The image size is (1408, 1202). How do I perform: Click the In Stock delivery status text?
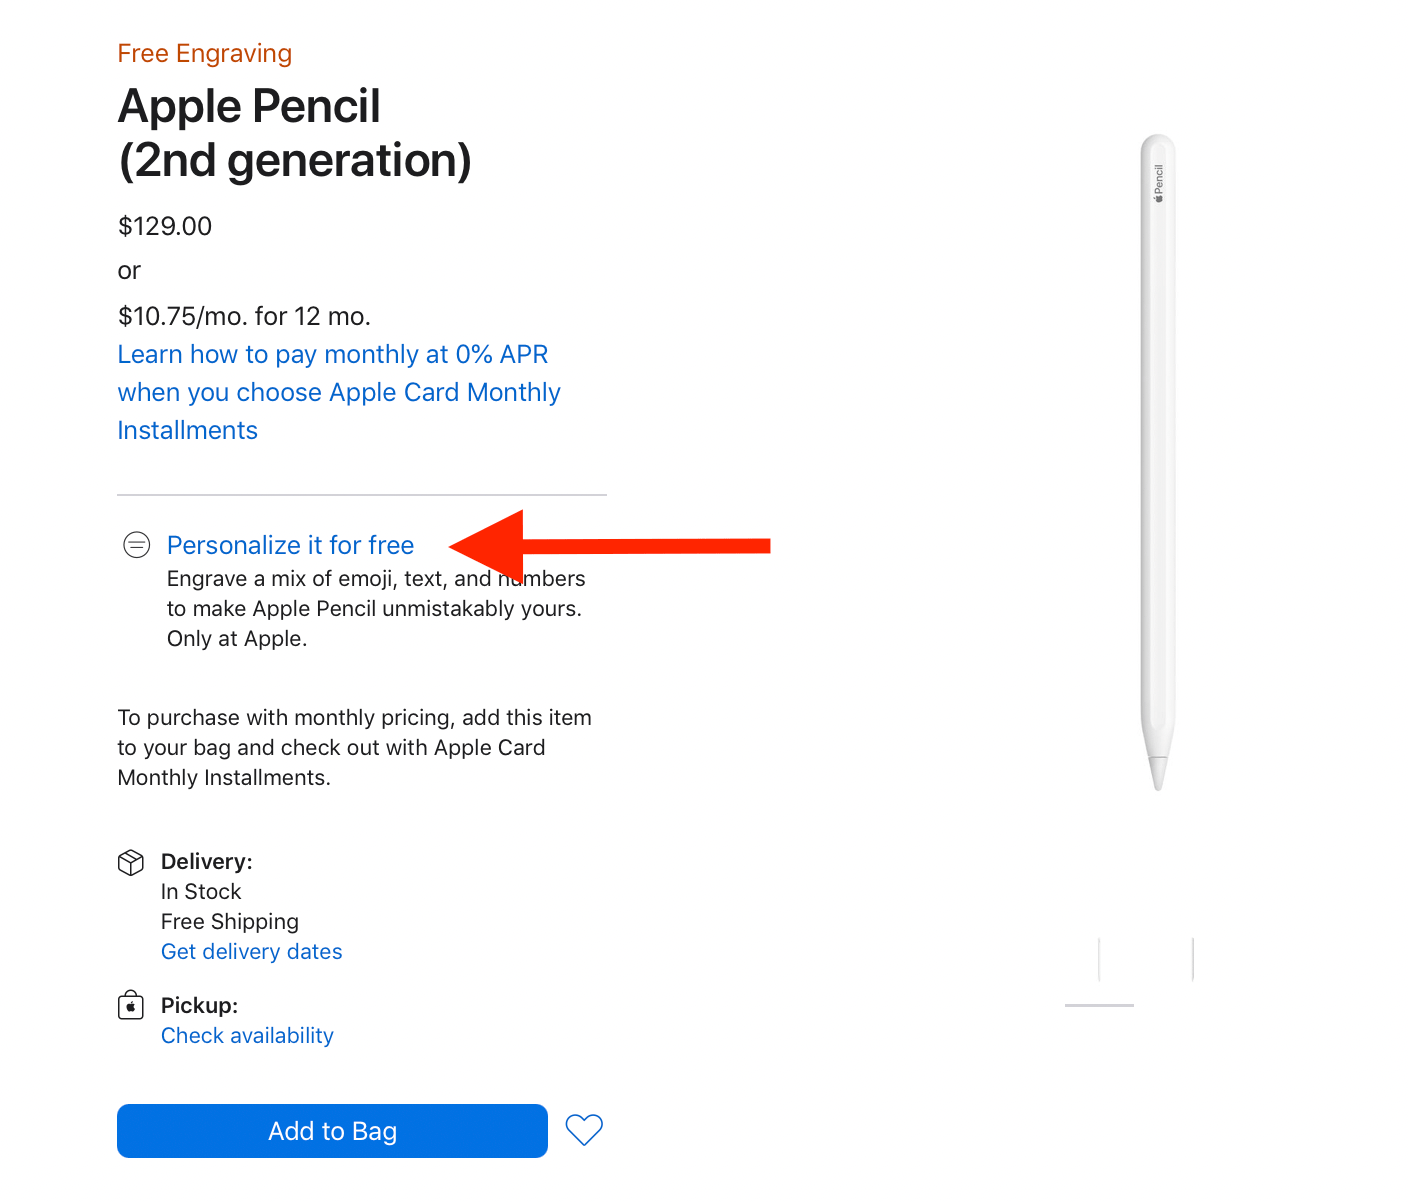click(201, 891)
